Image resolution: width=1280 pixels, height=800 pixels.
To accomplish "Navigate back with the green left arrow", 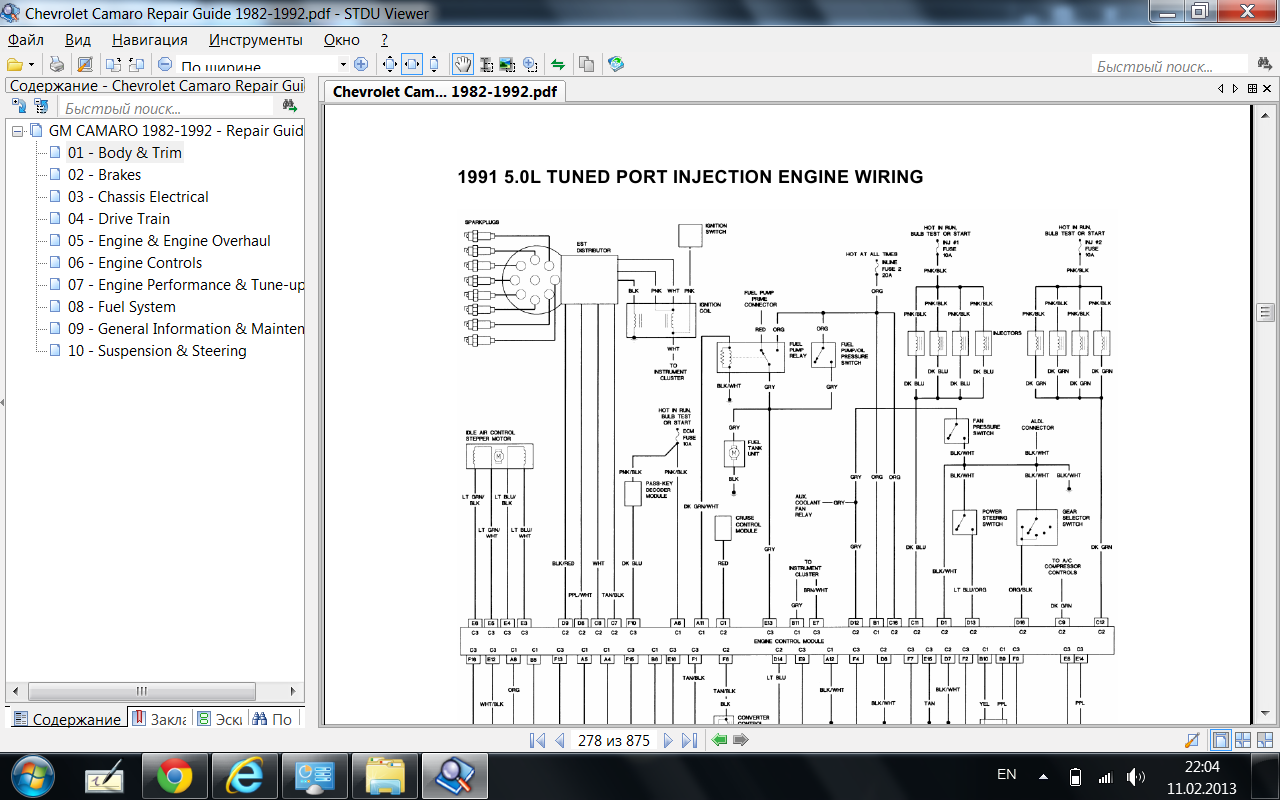I will pyautogui.click(x=719, y=740).
